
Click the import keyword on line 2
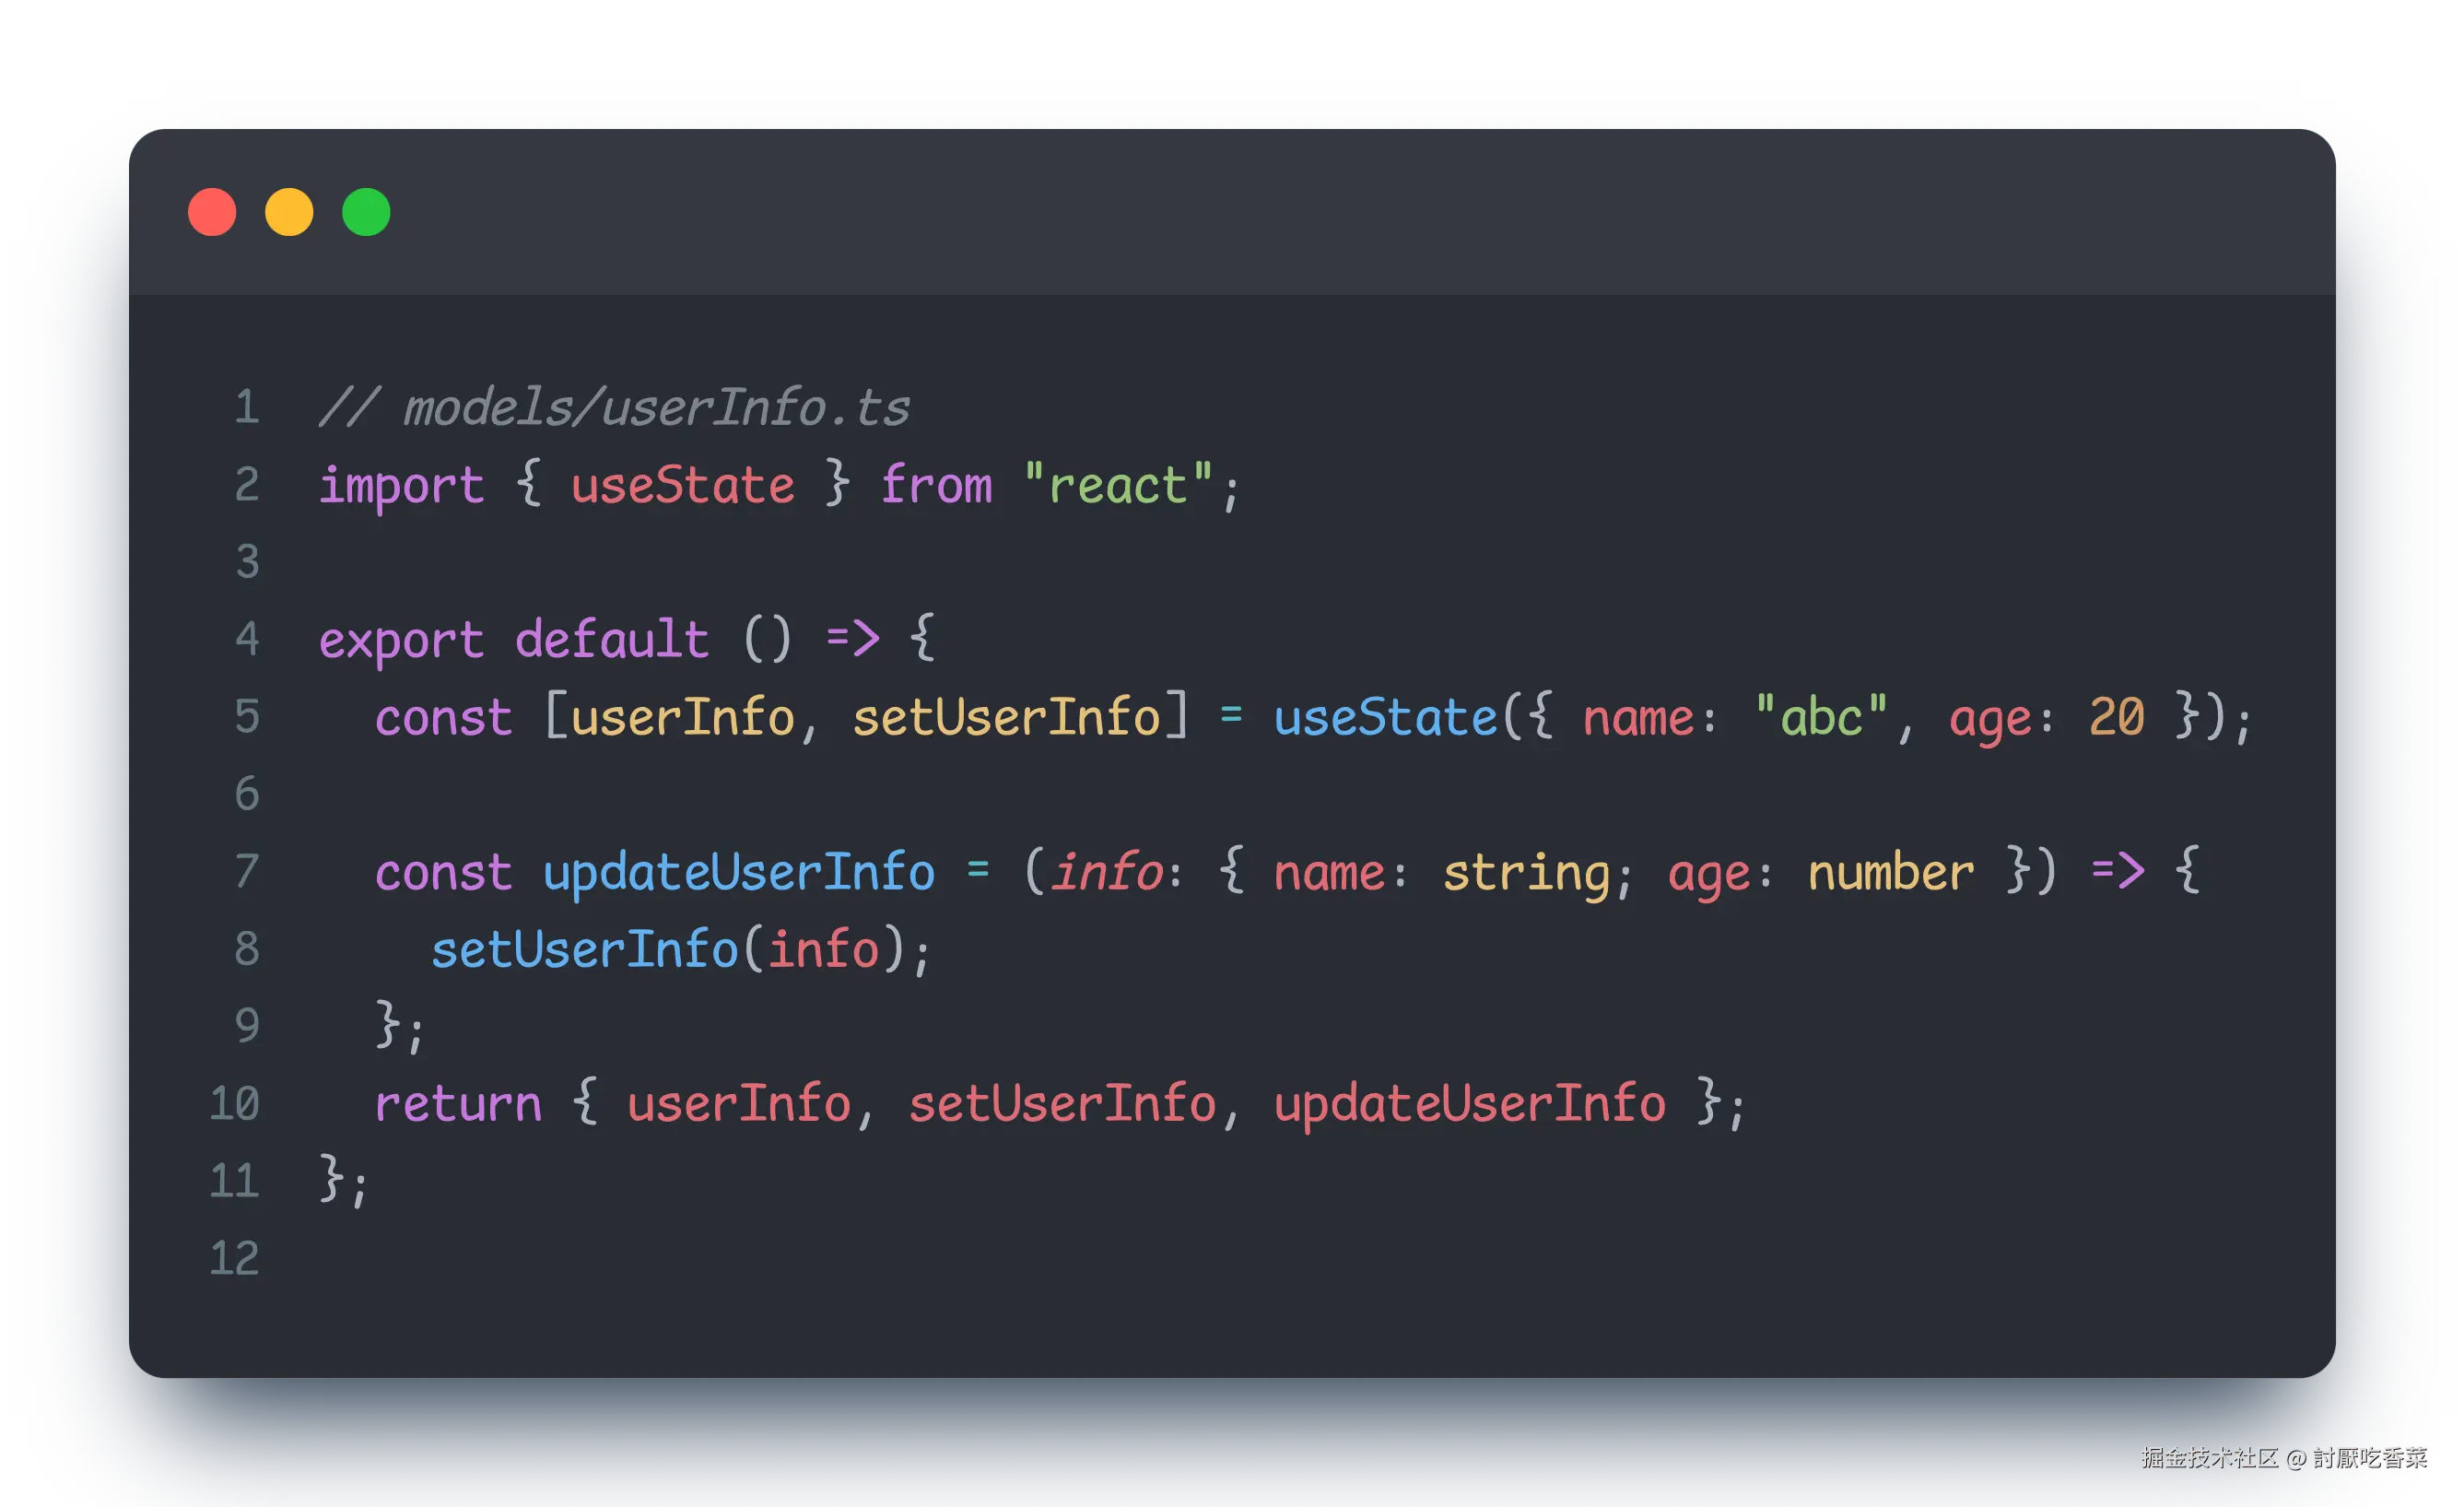(x=401, y=486)
